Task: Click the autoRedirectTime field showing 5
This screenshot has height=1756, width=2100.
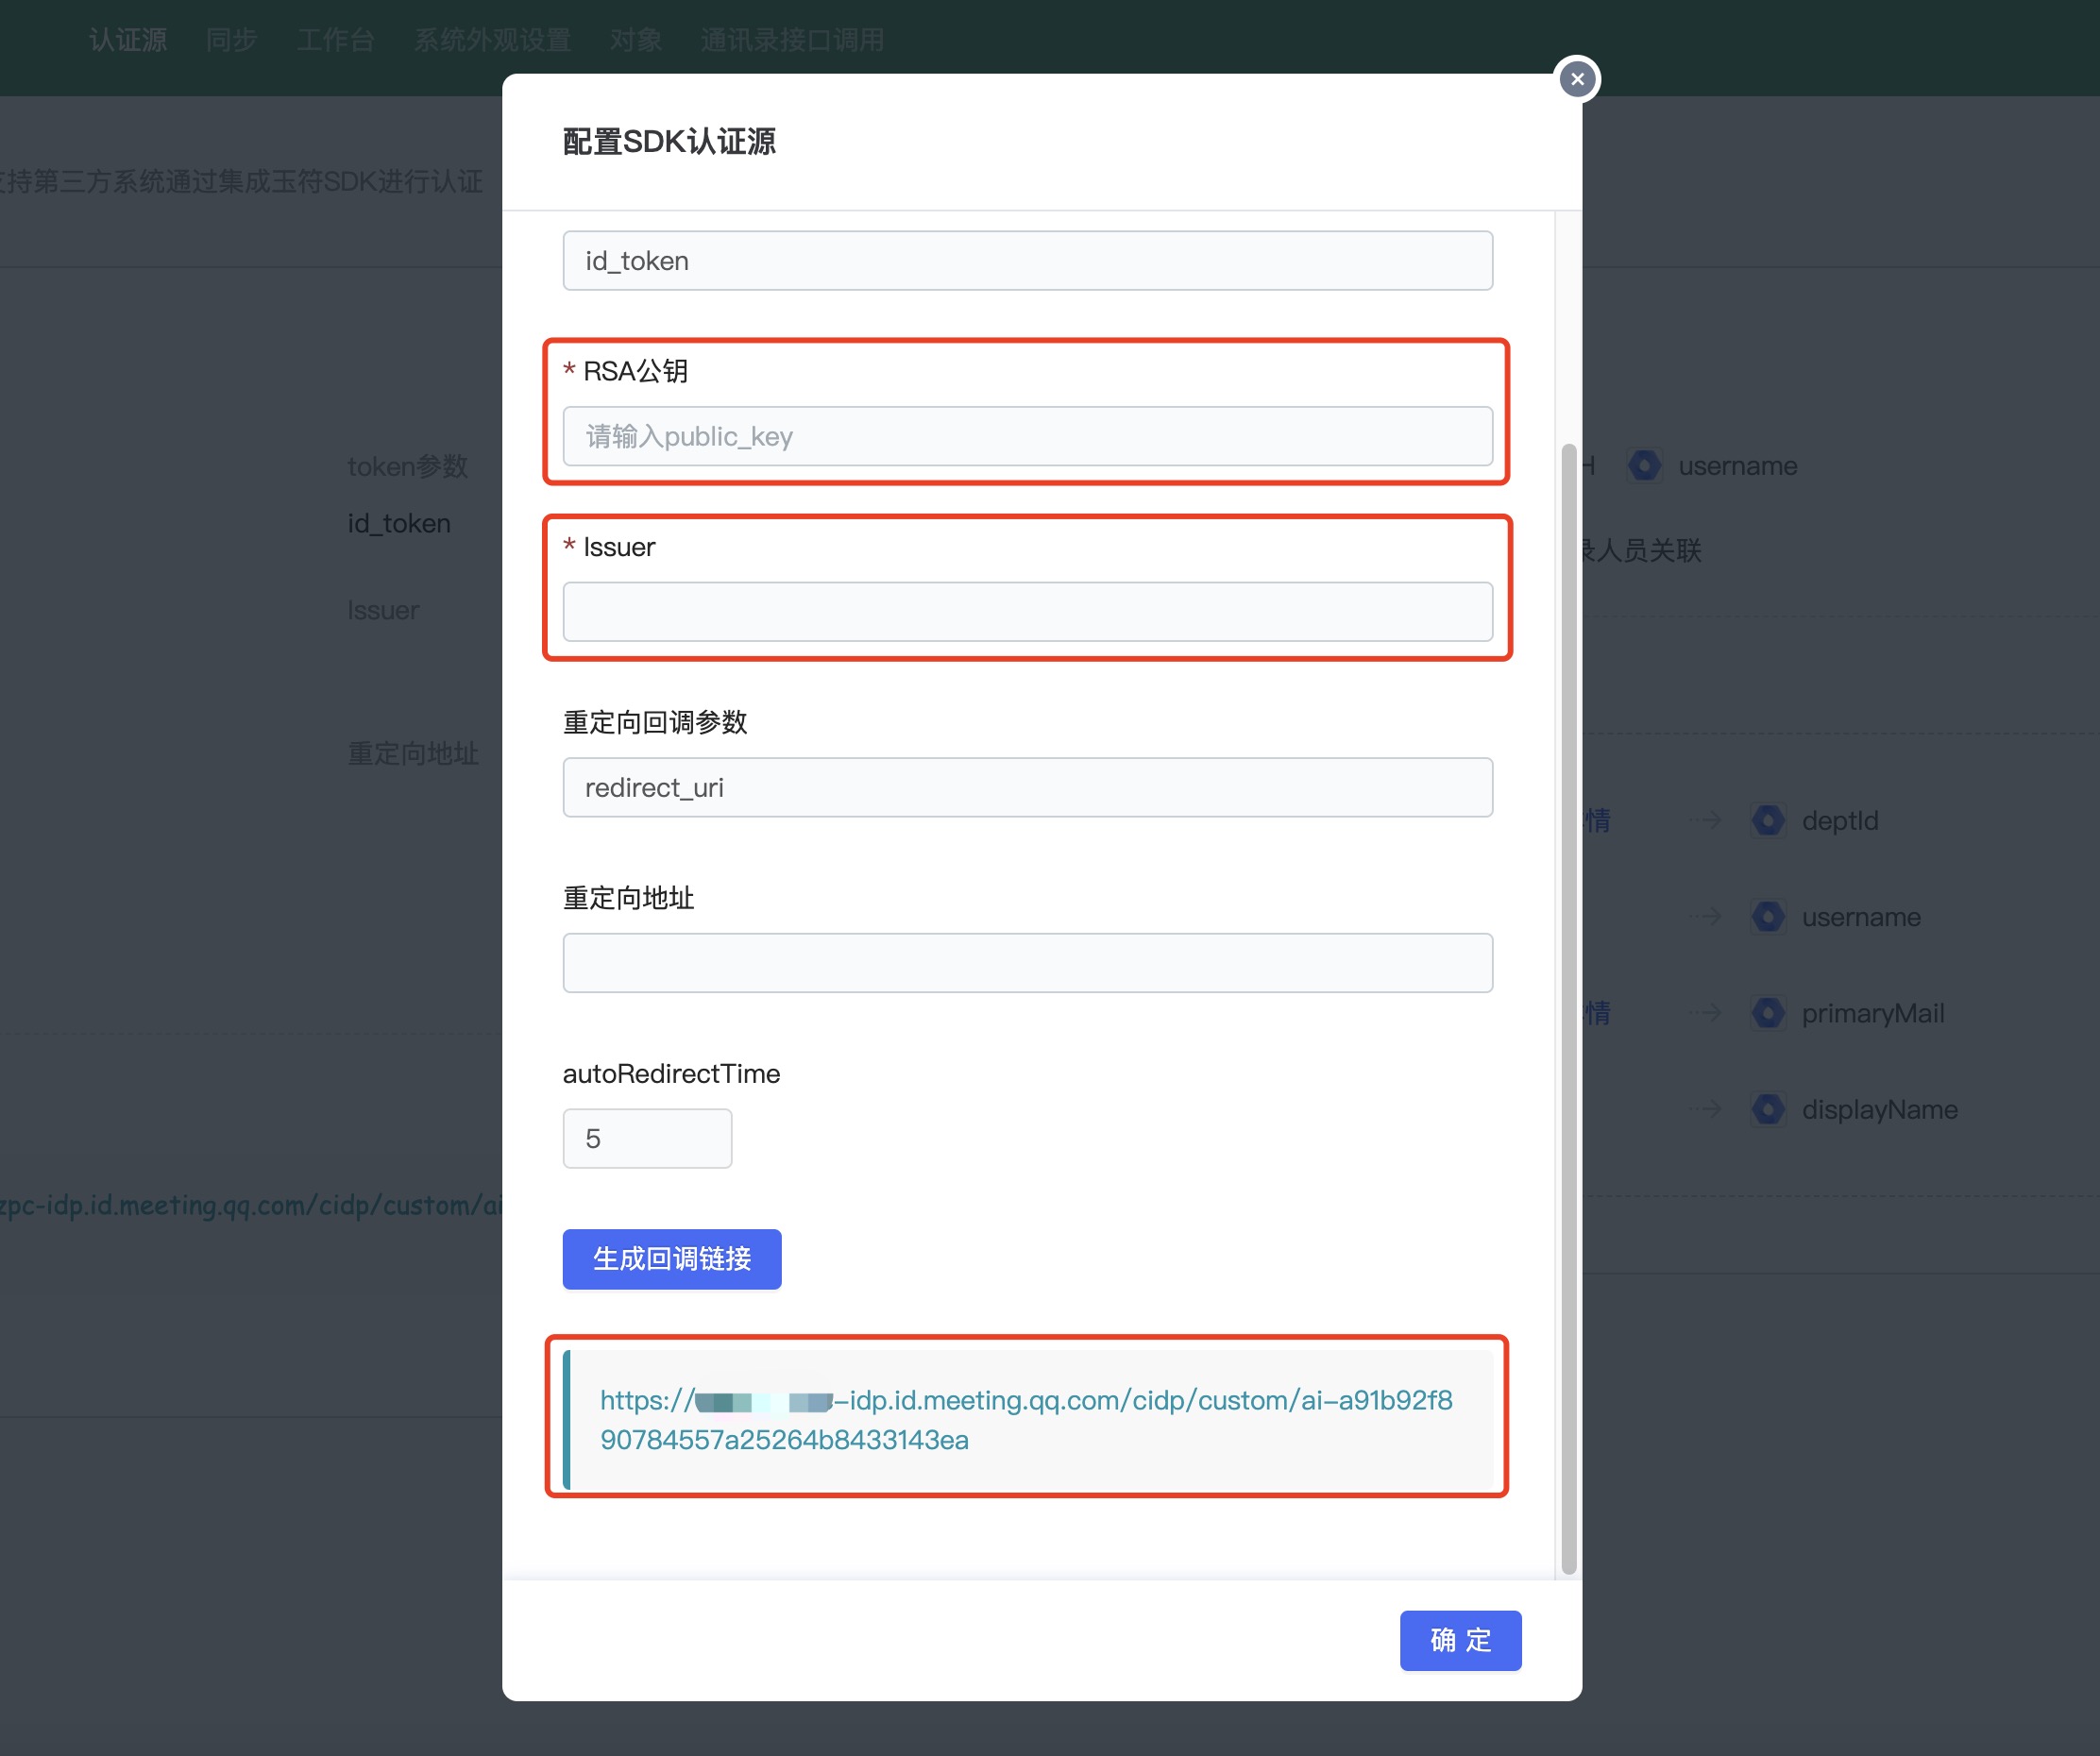Action: point(647,1139)
